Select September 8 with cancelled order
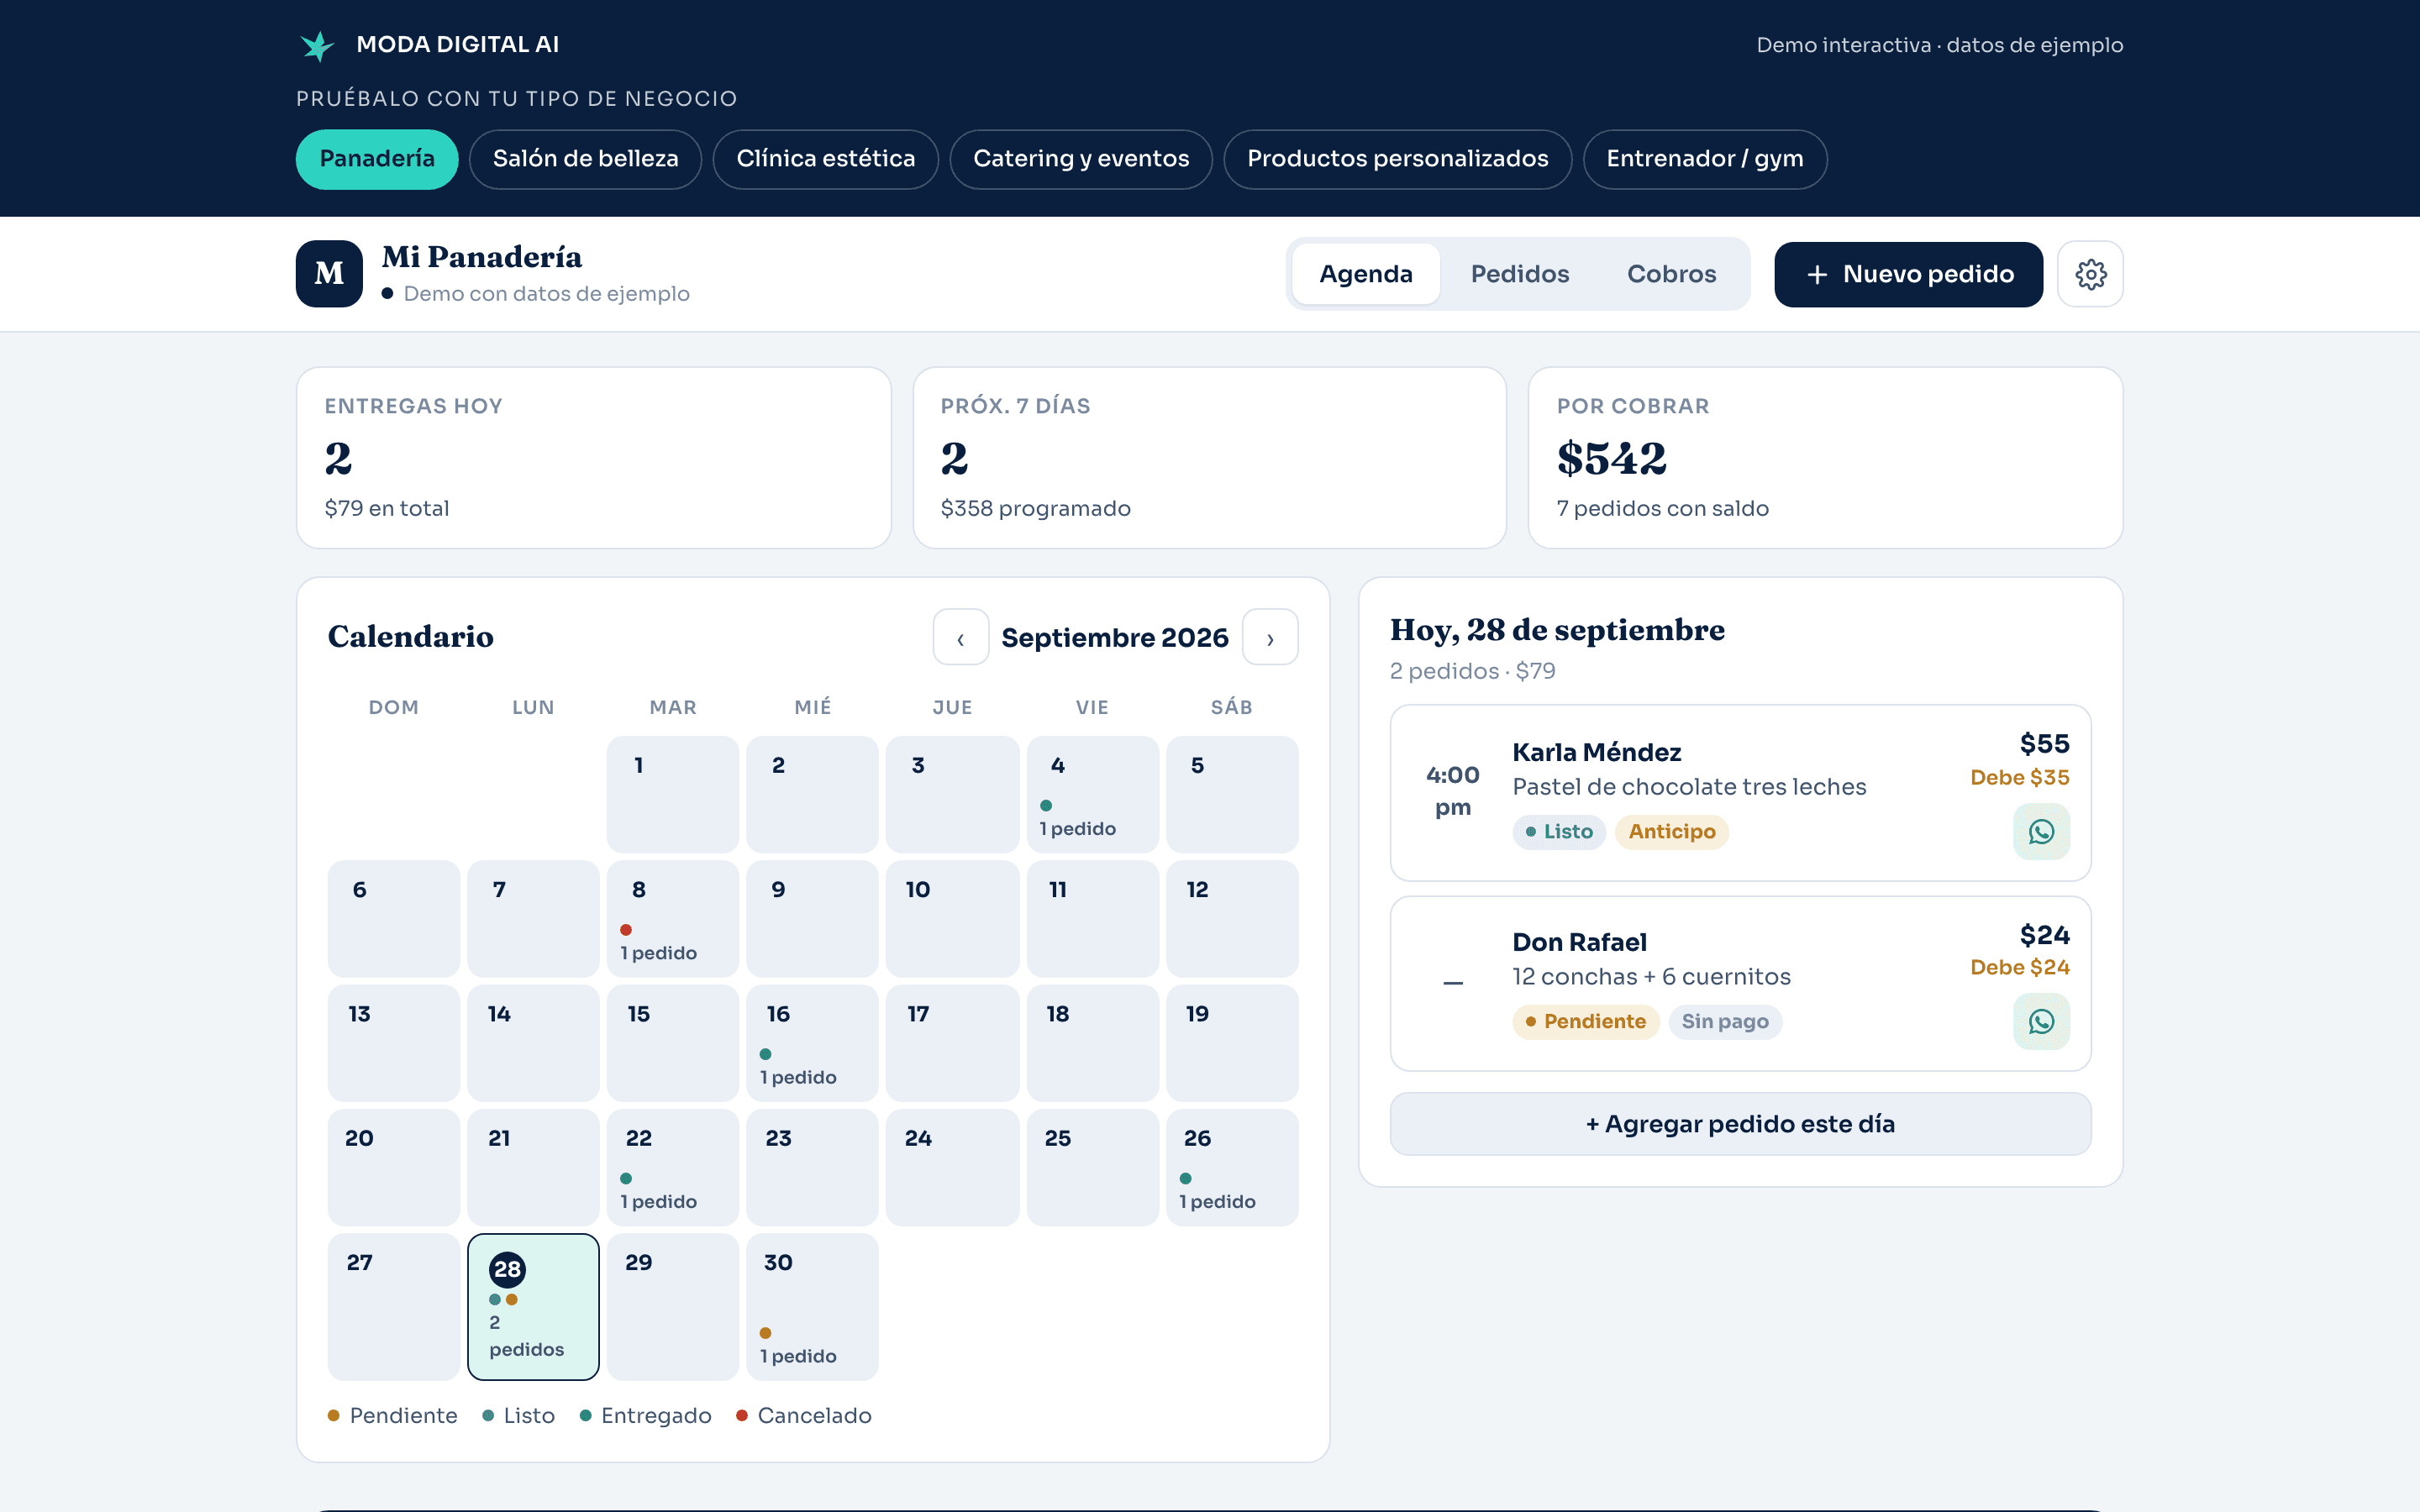Screen dimensions: 2420x1512 (x=672, y=919)
